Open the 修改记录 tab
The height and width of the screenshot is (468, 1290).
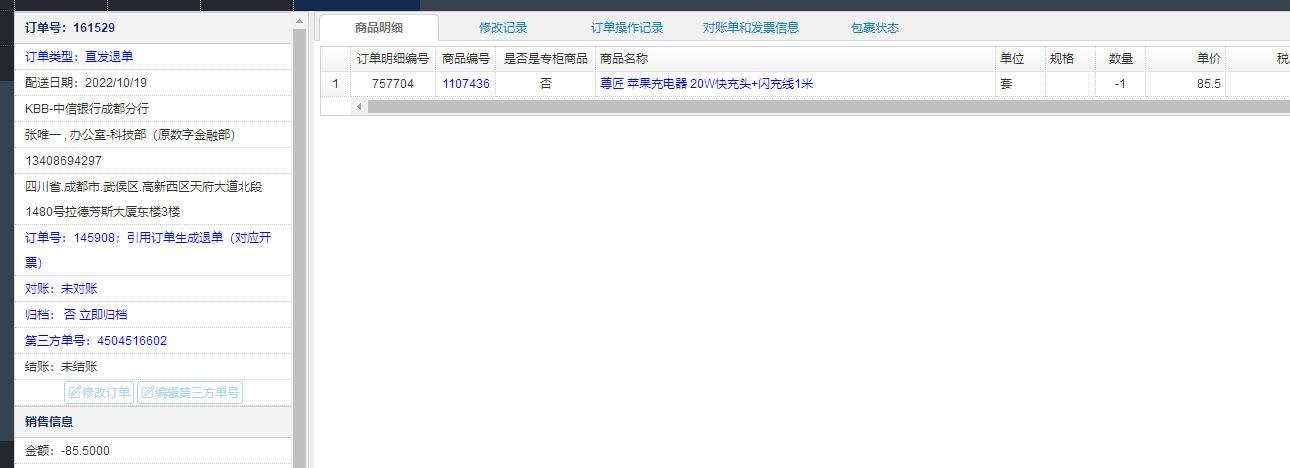pyautogui.click(x=503, y=28)
